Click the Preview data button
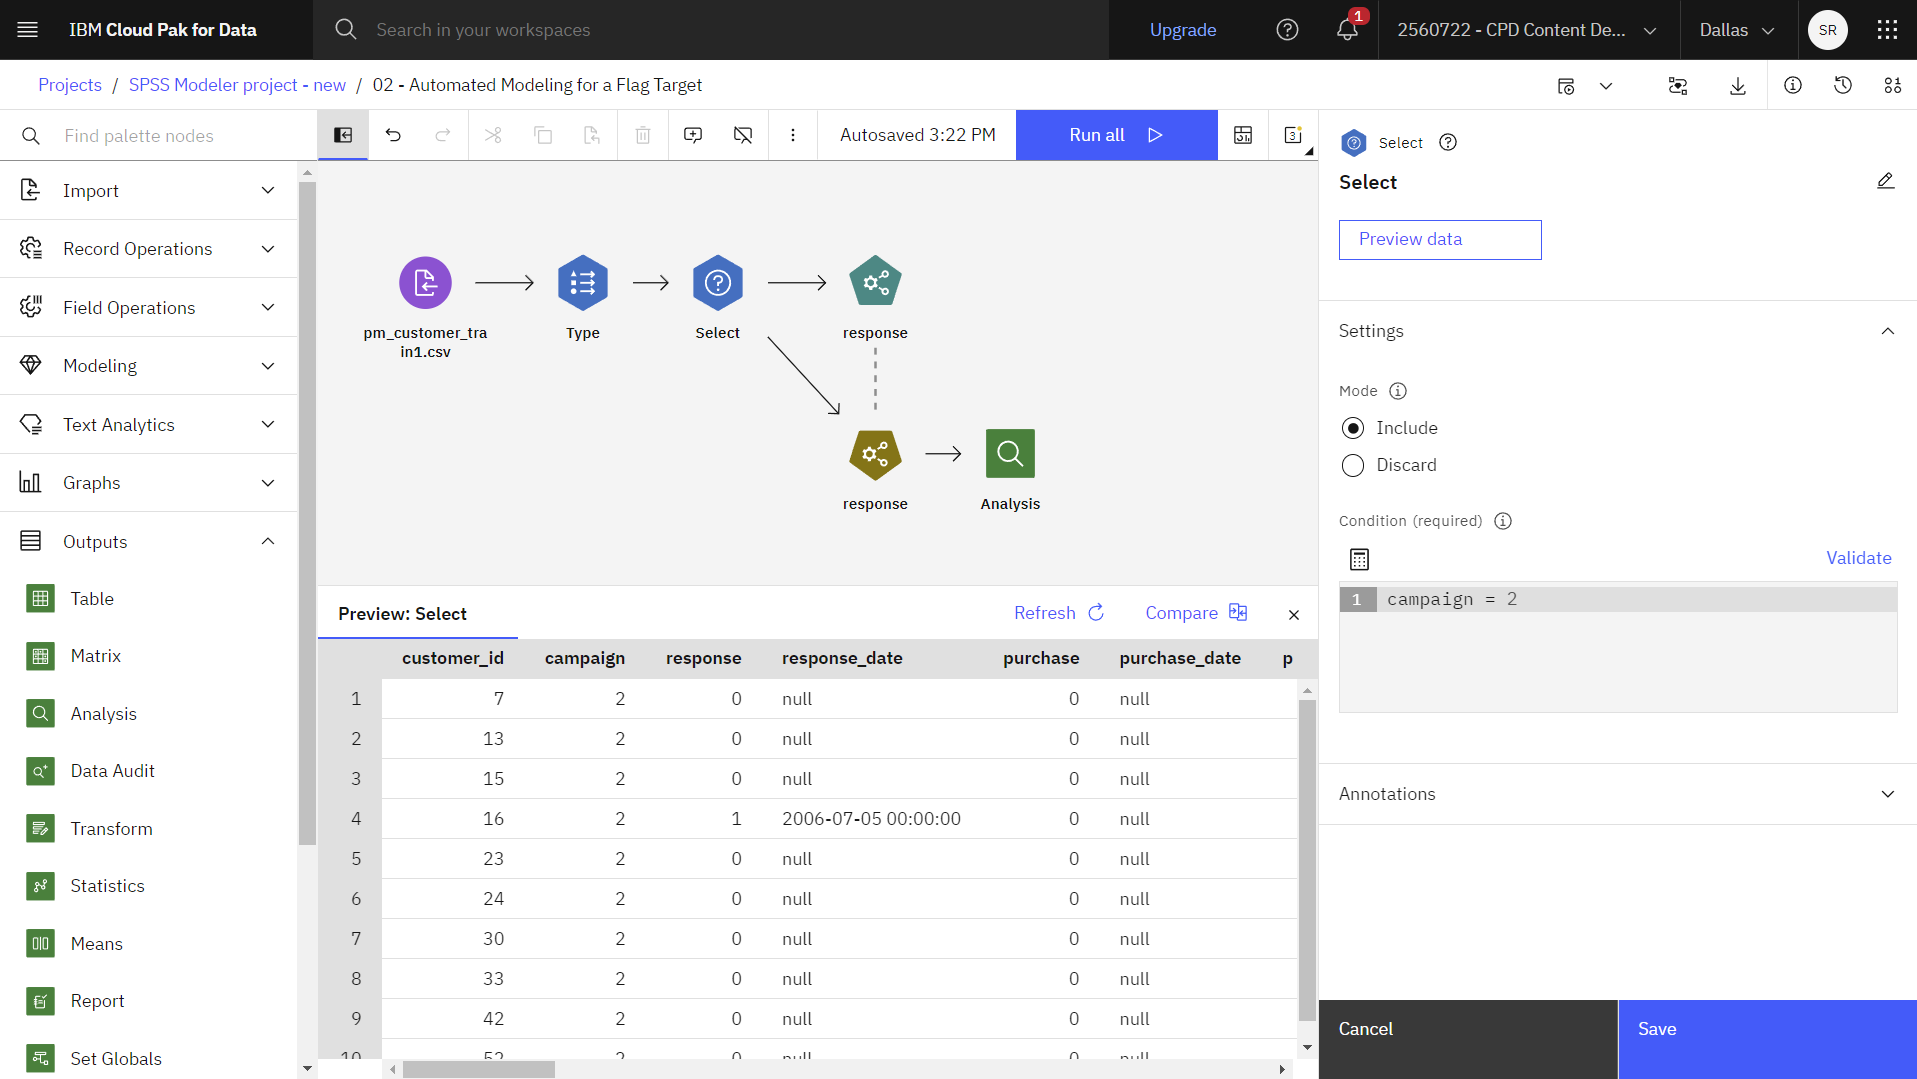Screen dimensions: 1917x1079 [x=1439, y=240]
